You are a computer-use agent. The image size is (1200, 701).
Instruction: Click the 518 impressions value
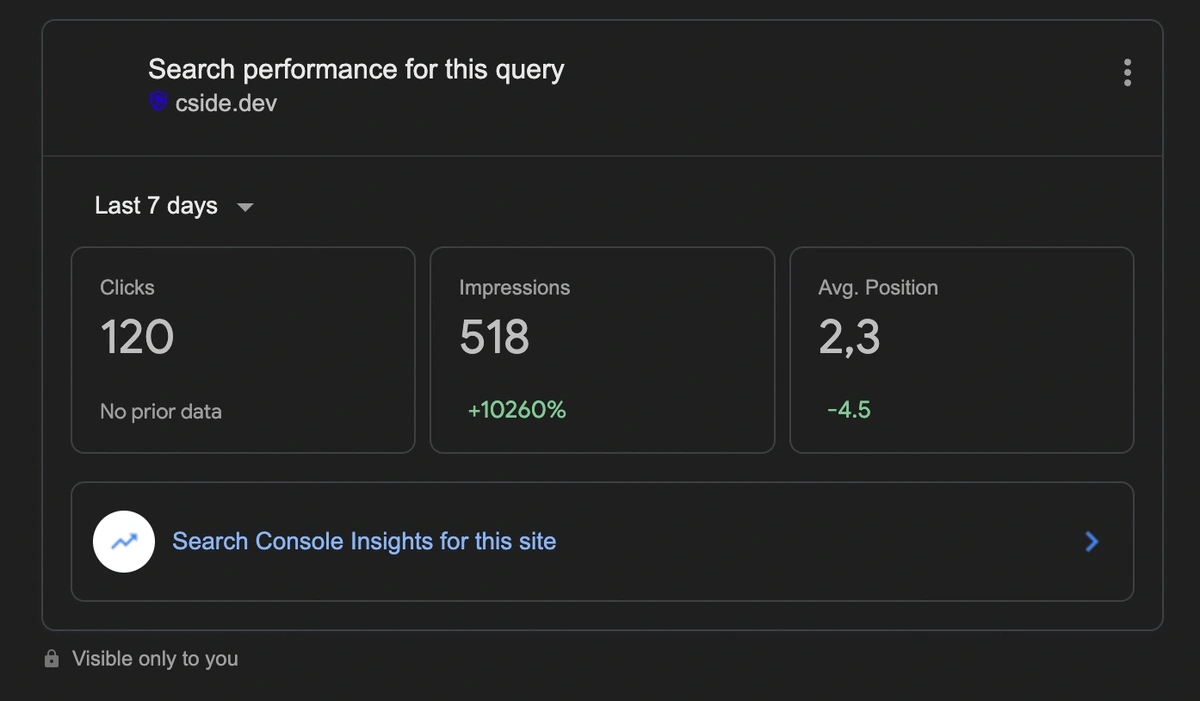[493, 337]
